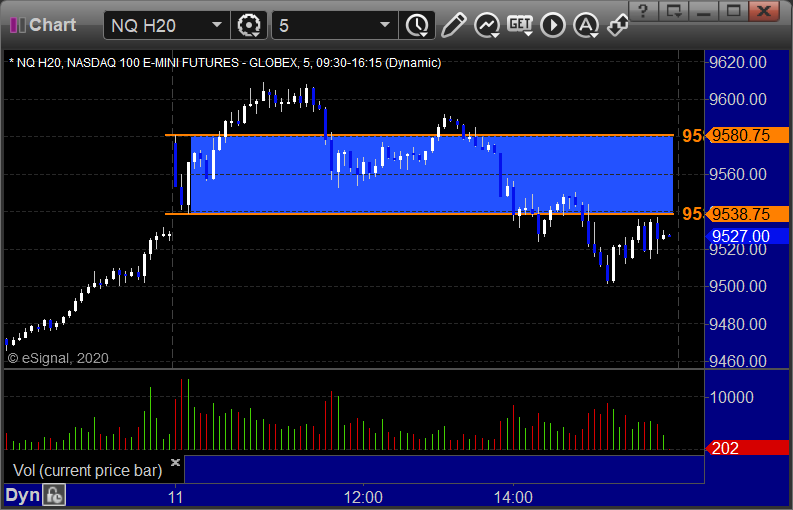Expand the interval dropdown arrow
Viewport: 793px width, 510px height.
[385, 25]
